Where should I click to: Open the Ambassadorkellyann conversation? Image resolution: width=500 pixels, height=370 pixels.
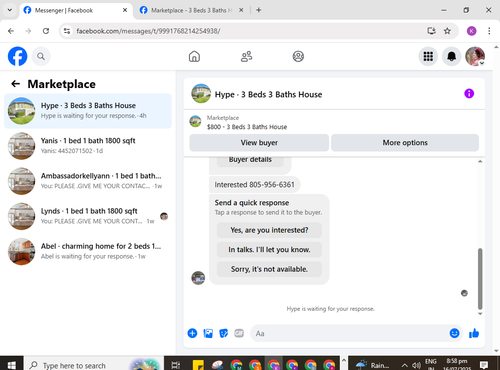coord(88,181)
